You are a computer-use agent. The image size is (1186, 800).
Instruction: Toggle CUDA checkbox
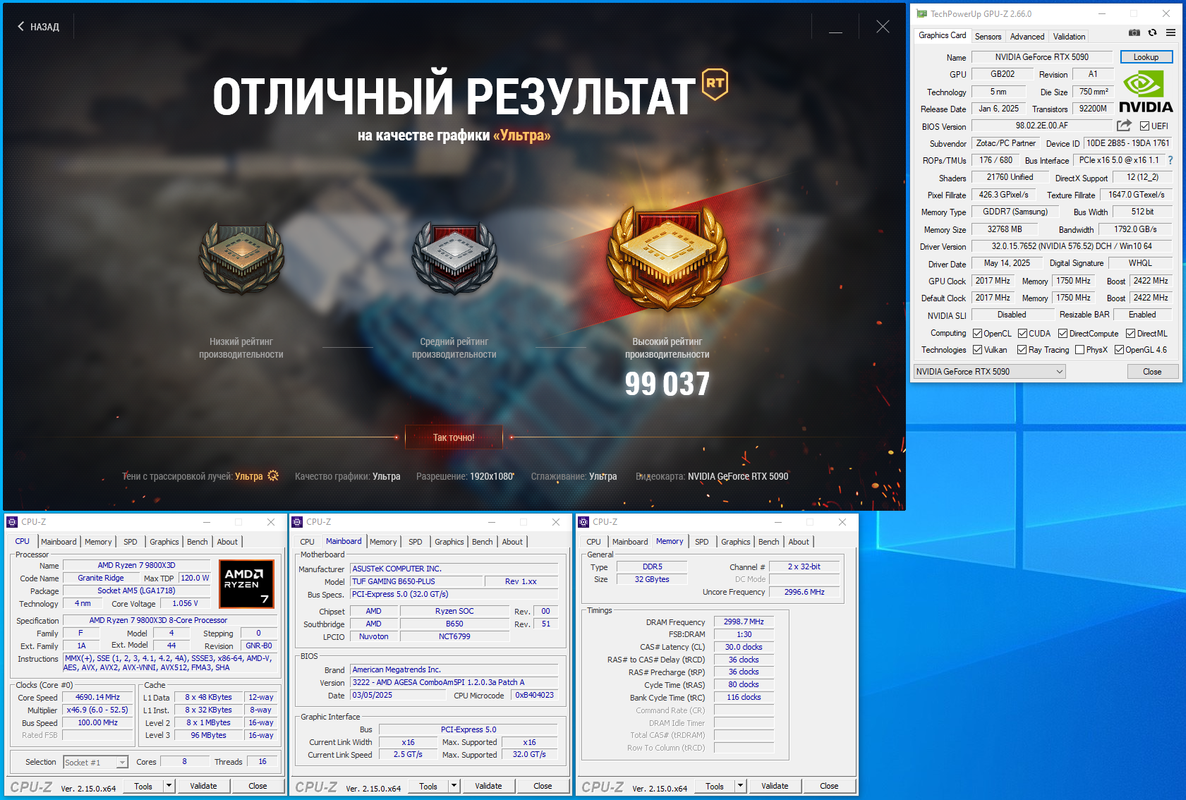coord(1023,333)
